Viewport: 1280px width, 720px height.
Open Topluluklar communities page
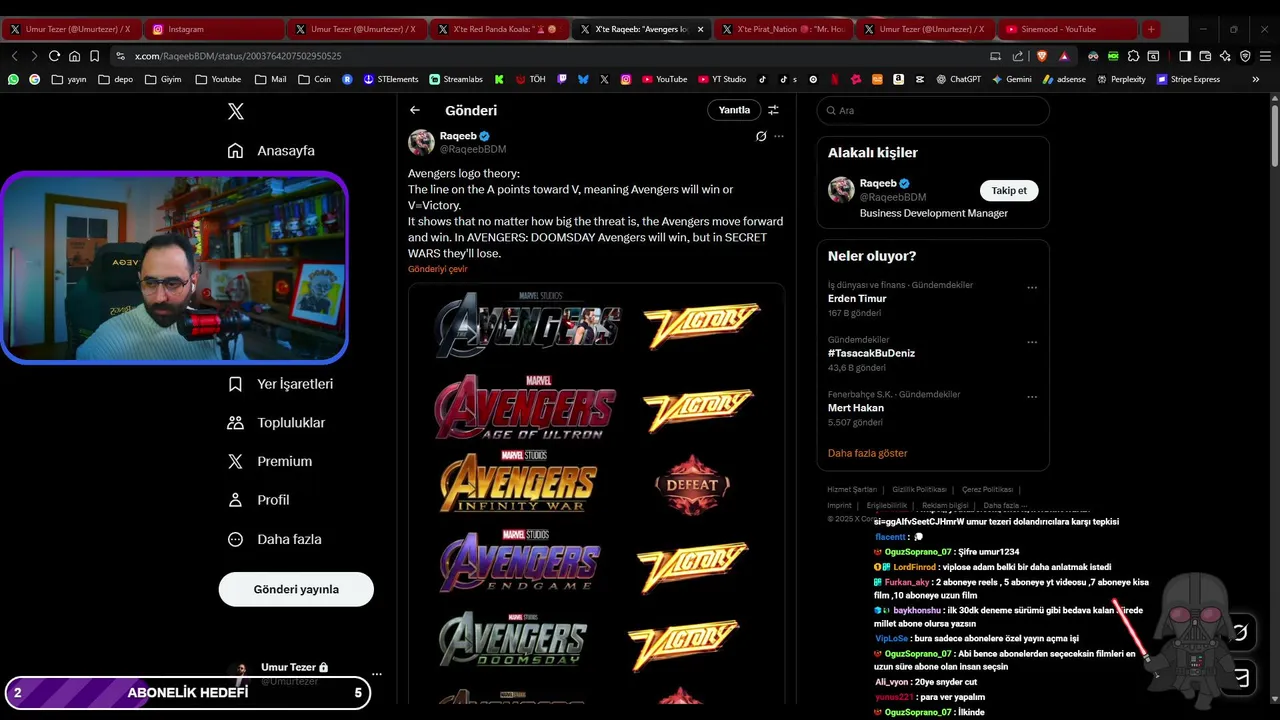click(x=276, y=423)
